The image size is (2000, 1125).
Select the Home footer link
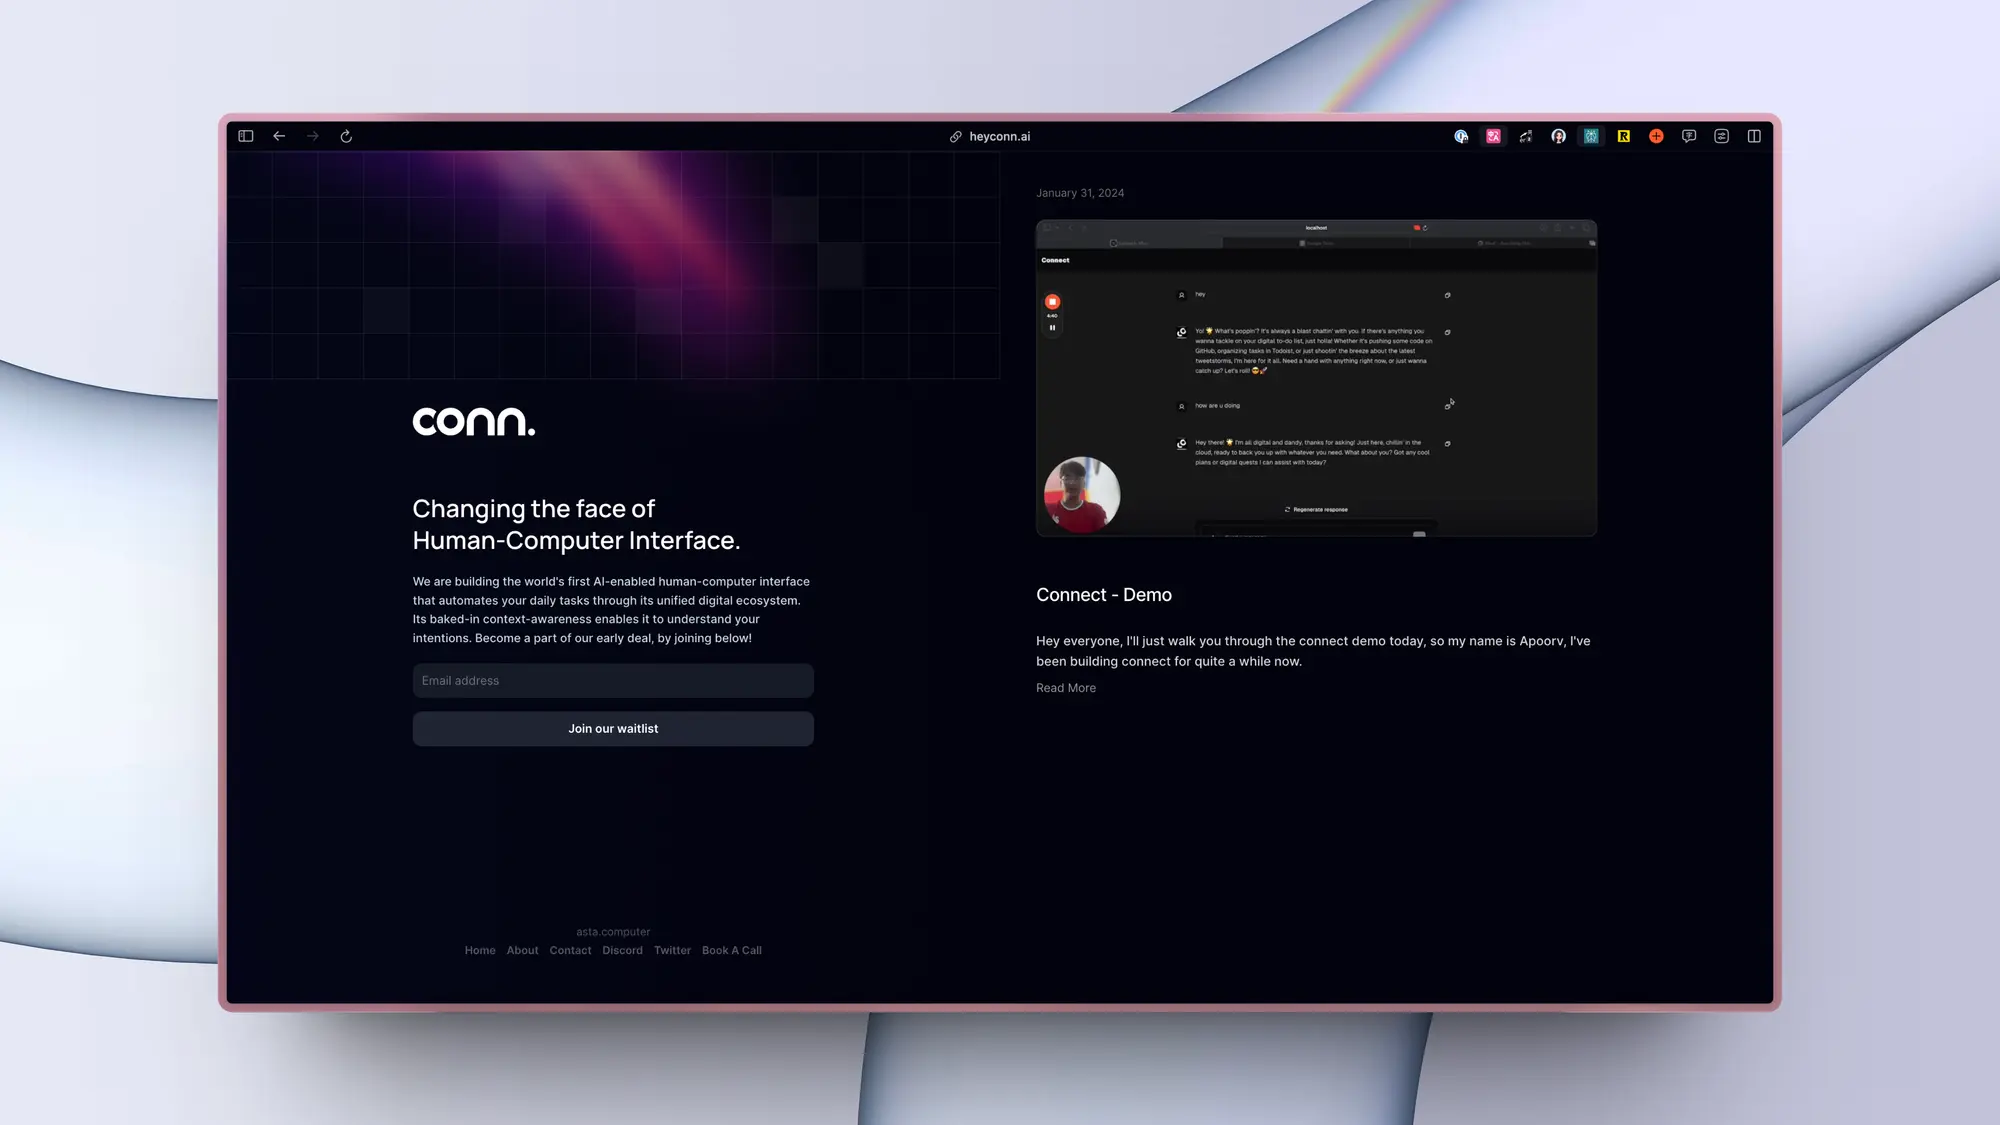pyautogui.click(x=479, y=949)
